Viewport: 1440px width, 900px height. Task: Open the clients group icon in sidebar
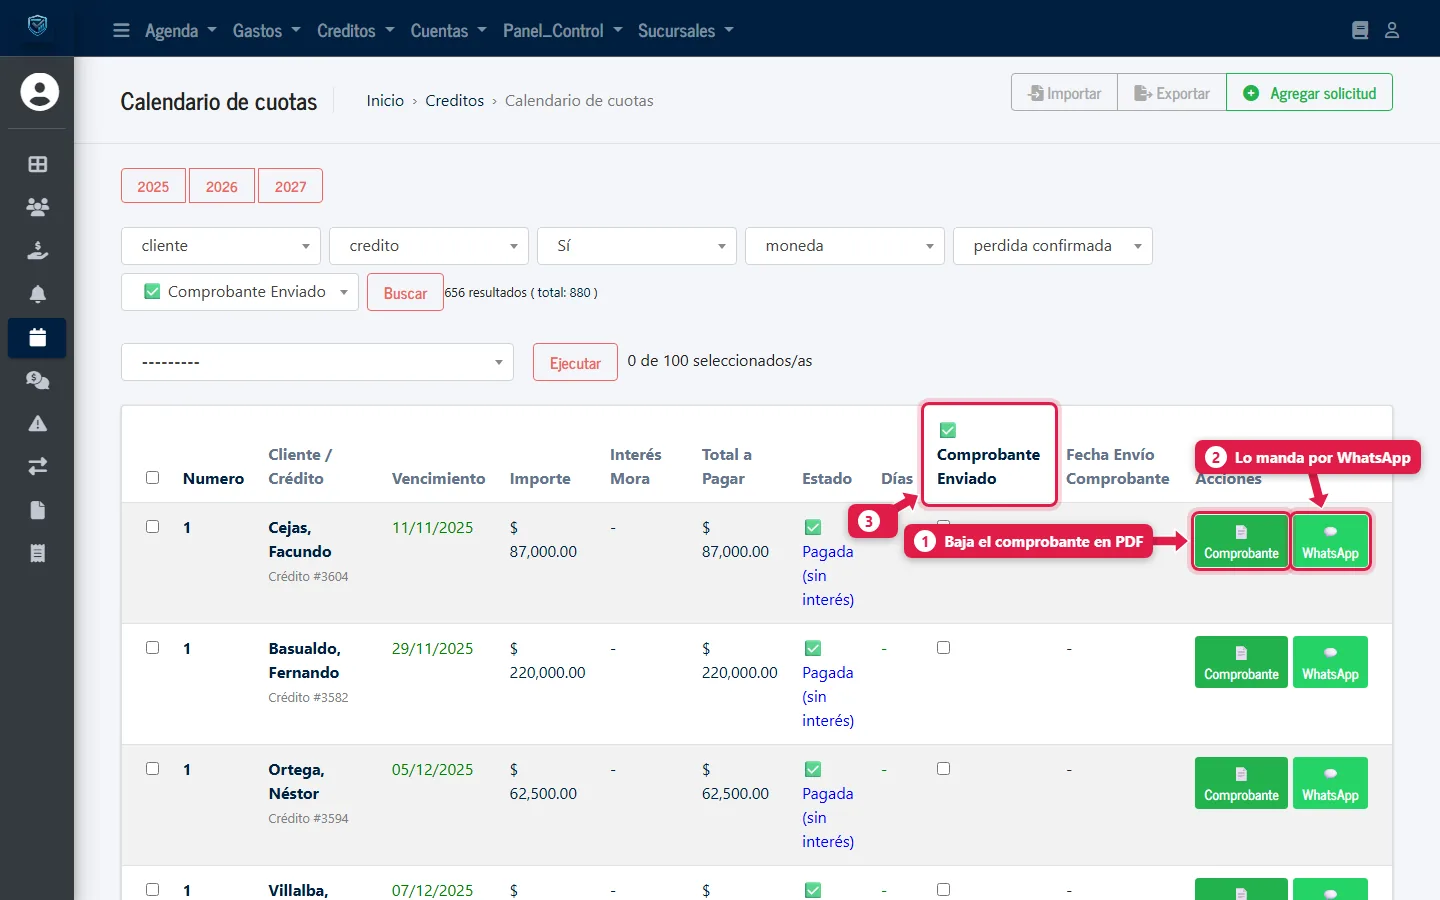[38, 207]
